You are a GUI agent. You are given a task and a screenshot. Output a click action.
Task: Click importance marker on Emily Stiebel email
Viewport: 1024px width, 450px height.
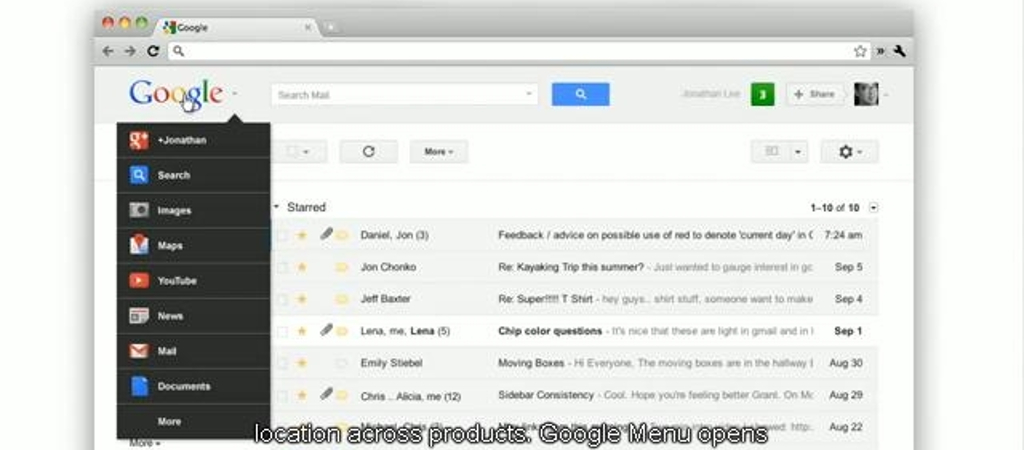(x=342, y=363)
